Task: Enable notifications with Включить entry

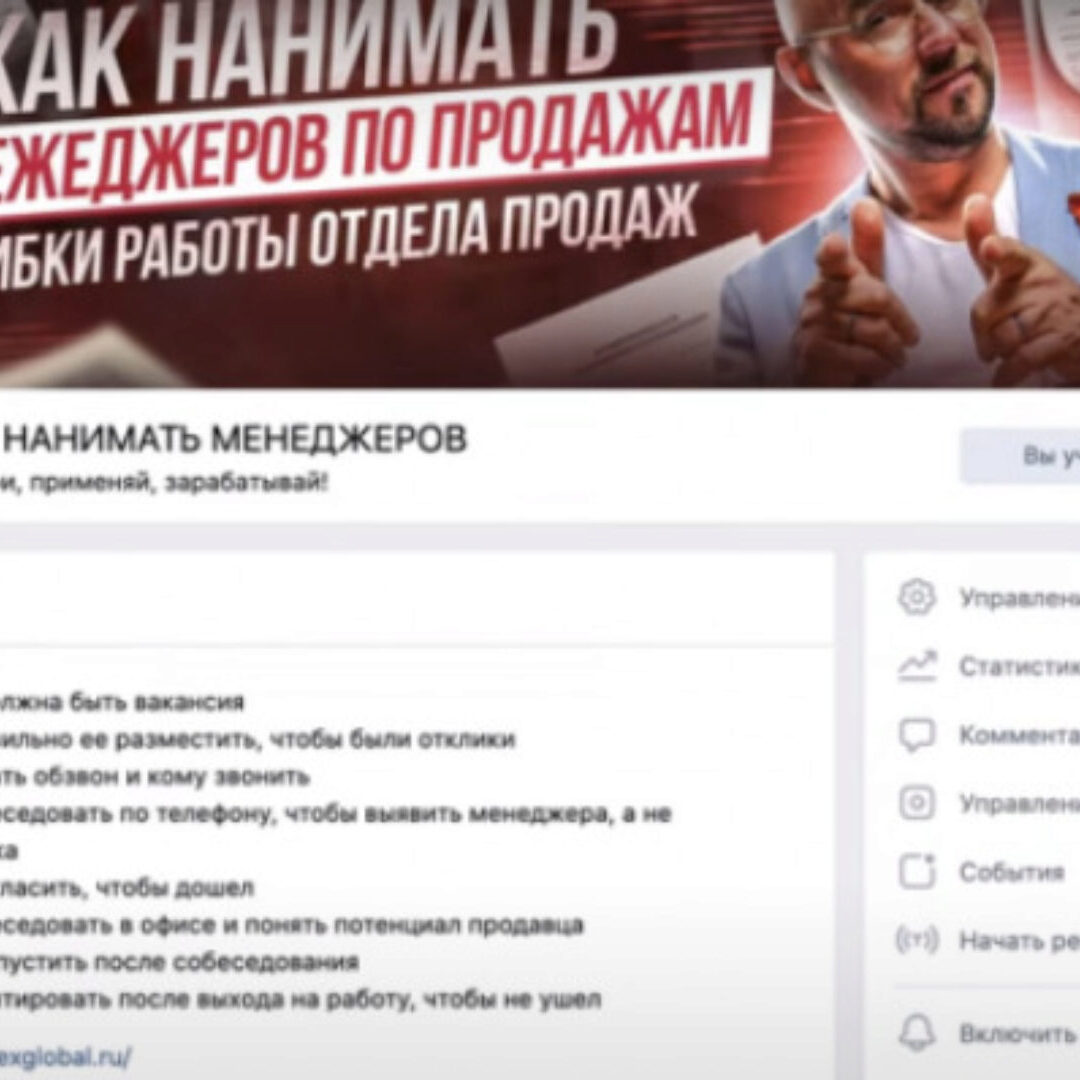Action: pos(1018,1034)
